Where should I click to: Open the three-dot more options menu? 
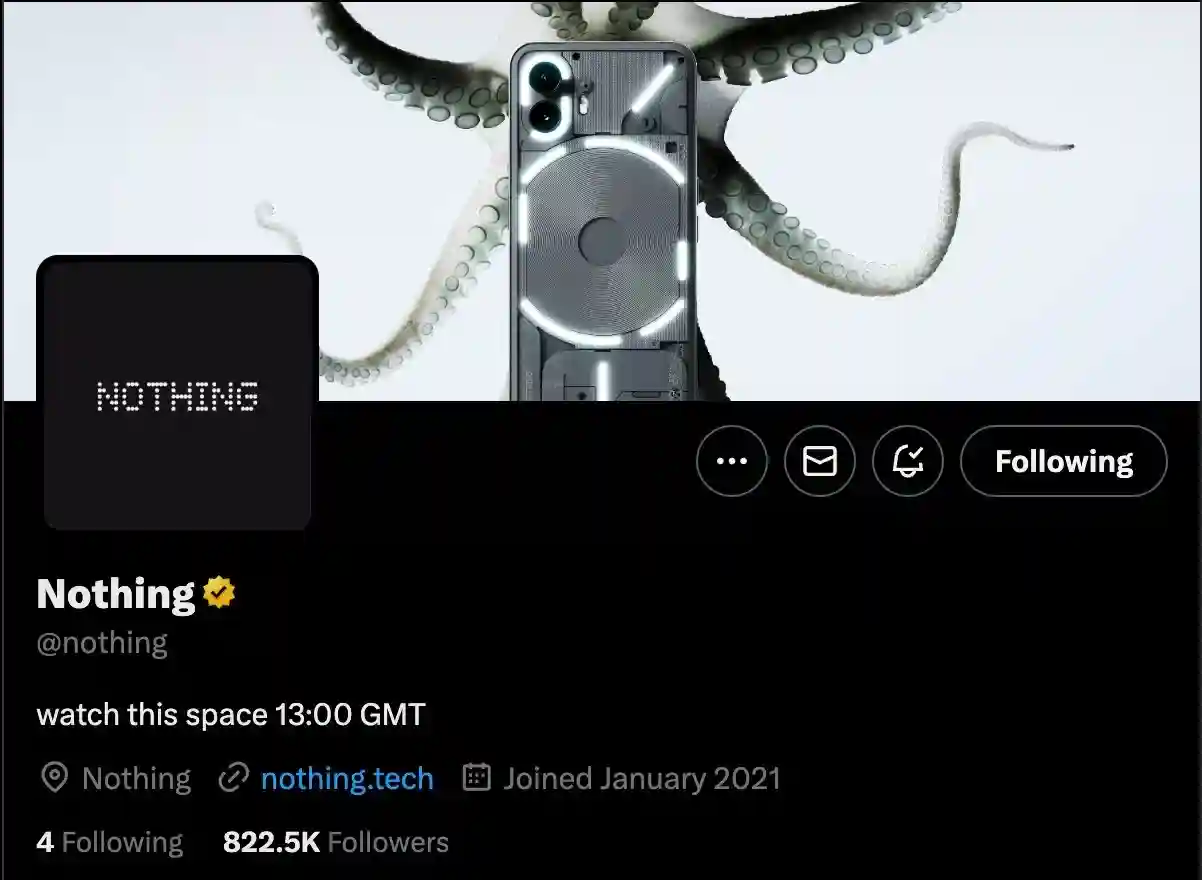click(732, 461)
